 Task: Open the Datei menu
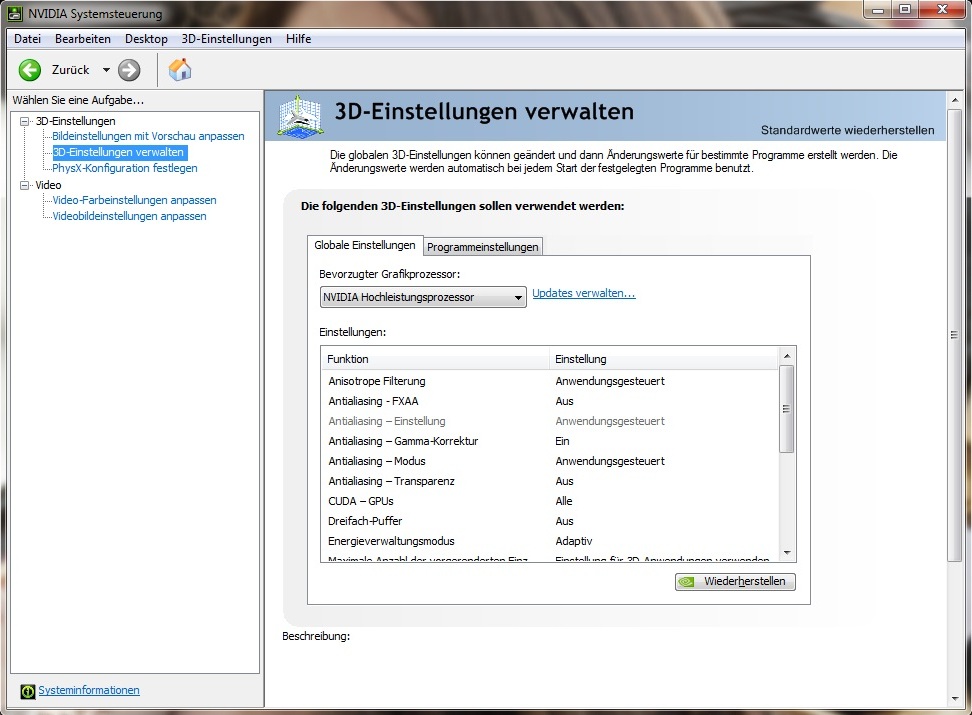27,38
